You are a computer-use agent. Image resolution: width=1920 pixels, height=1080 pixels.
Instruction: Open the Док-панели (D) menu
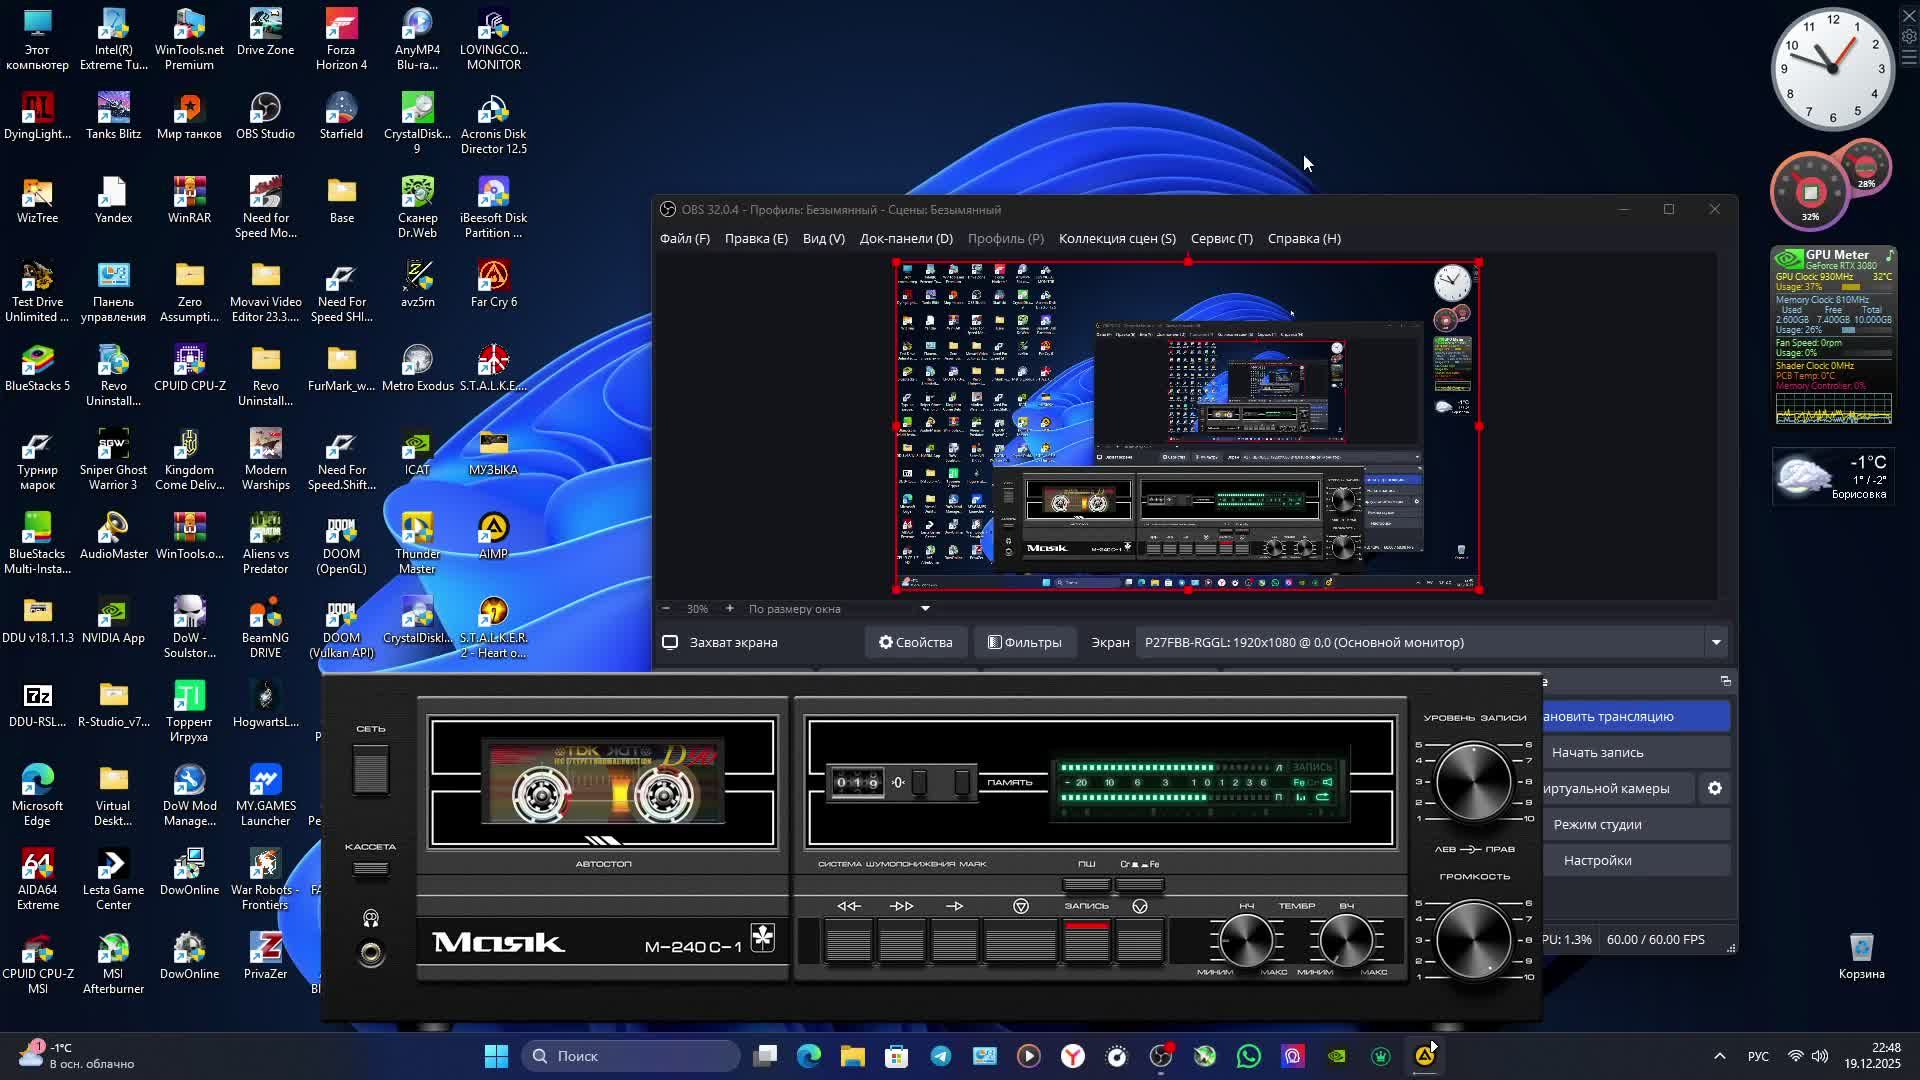tap(906, 239)
